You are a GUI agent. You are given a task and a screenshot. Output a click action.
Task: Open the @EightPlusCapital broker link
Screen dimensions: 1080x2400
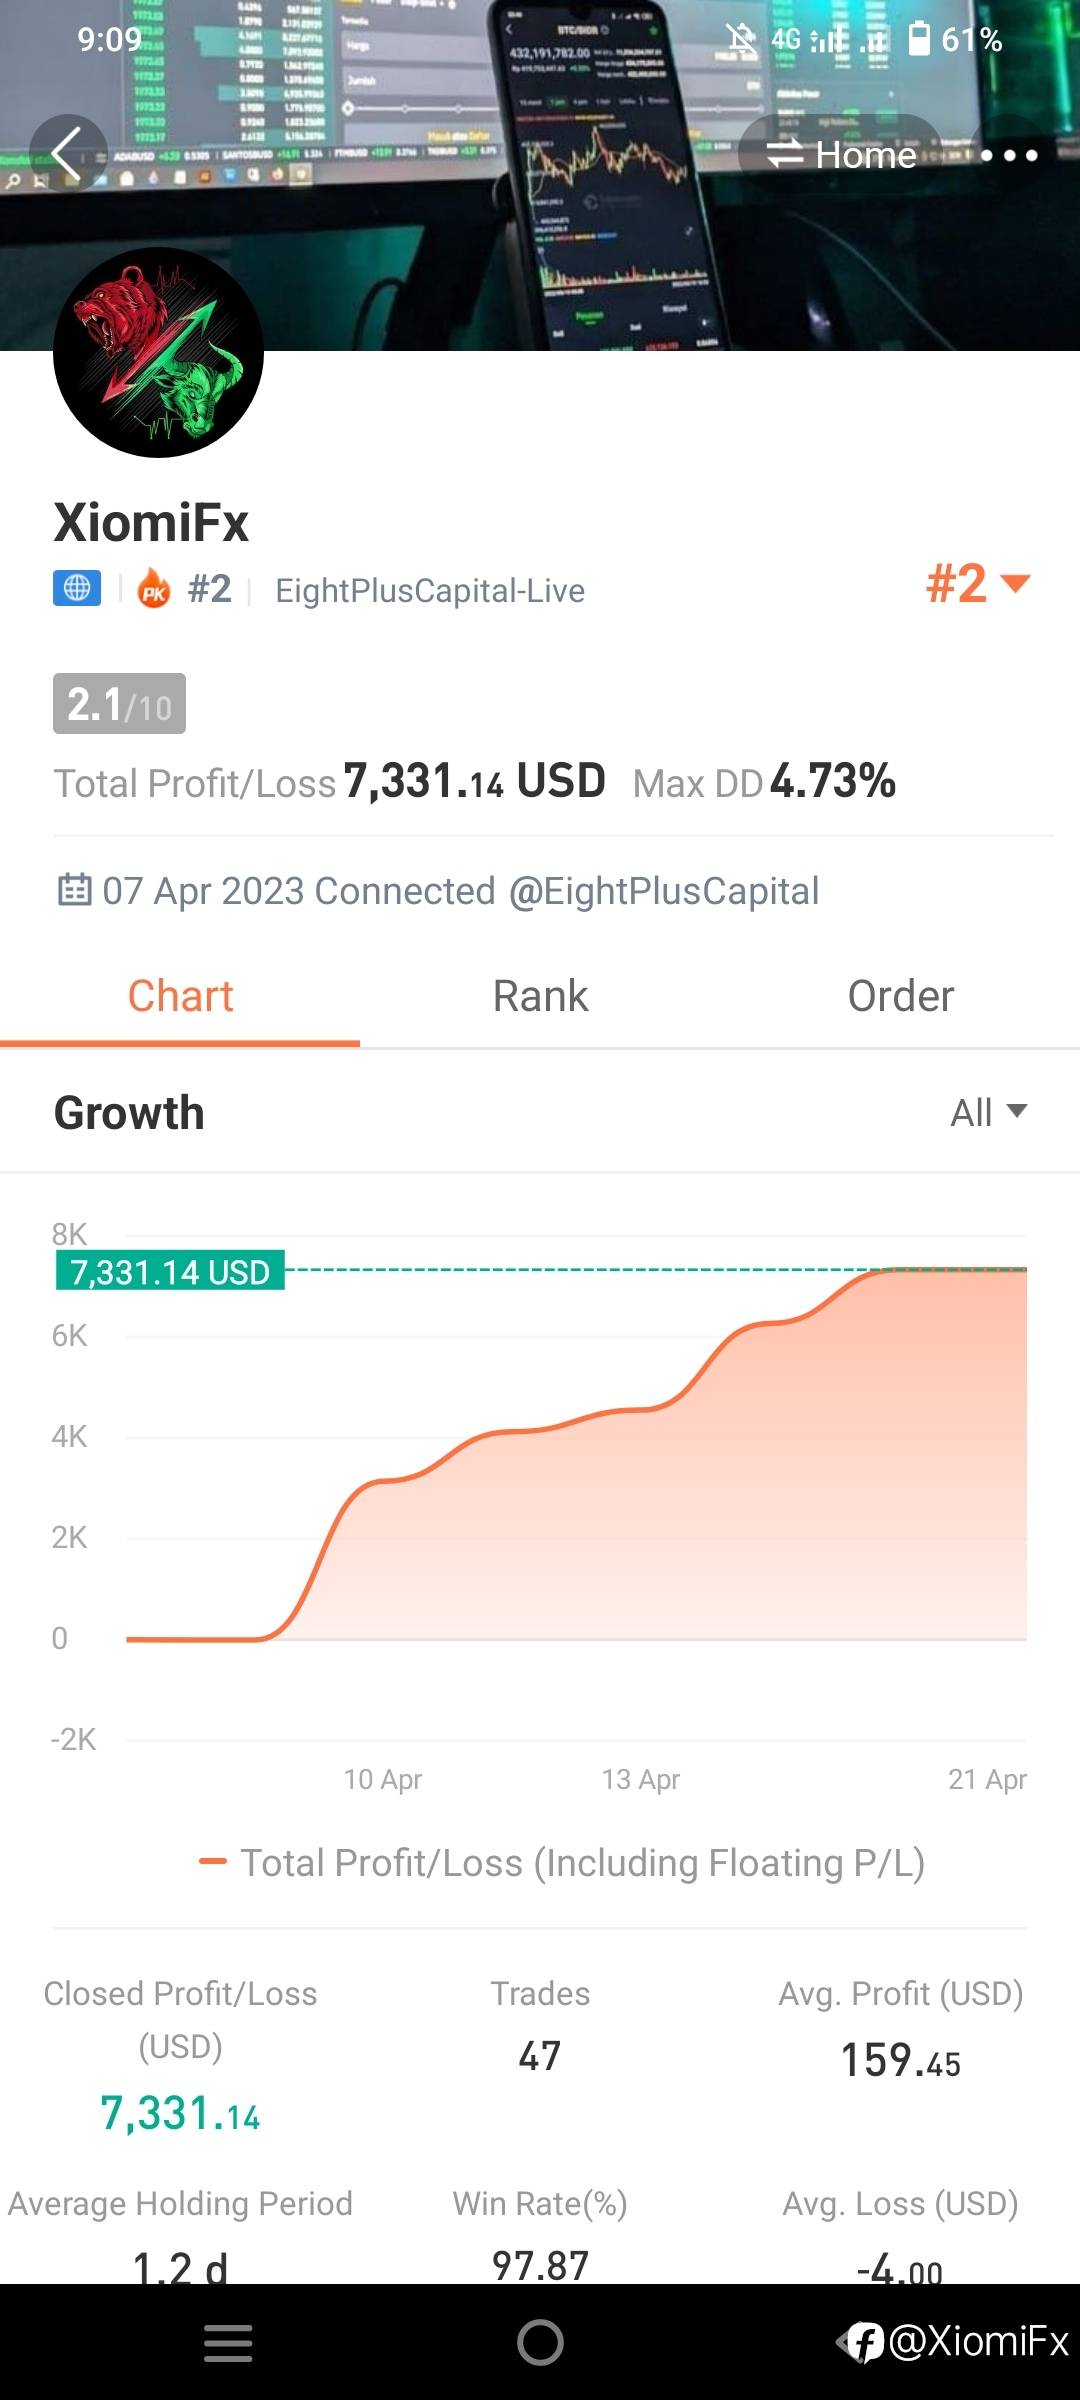tap(664, 891)
